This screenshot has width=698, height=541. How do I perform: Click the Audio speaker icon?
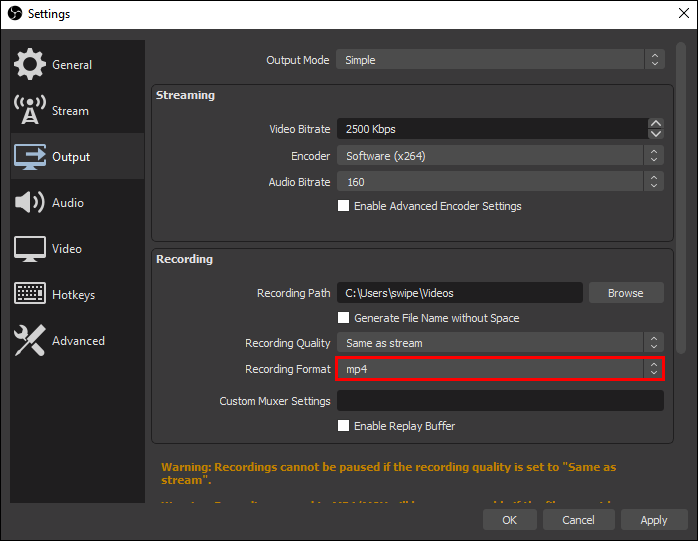point(30,203)
